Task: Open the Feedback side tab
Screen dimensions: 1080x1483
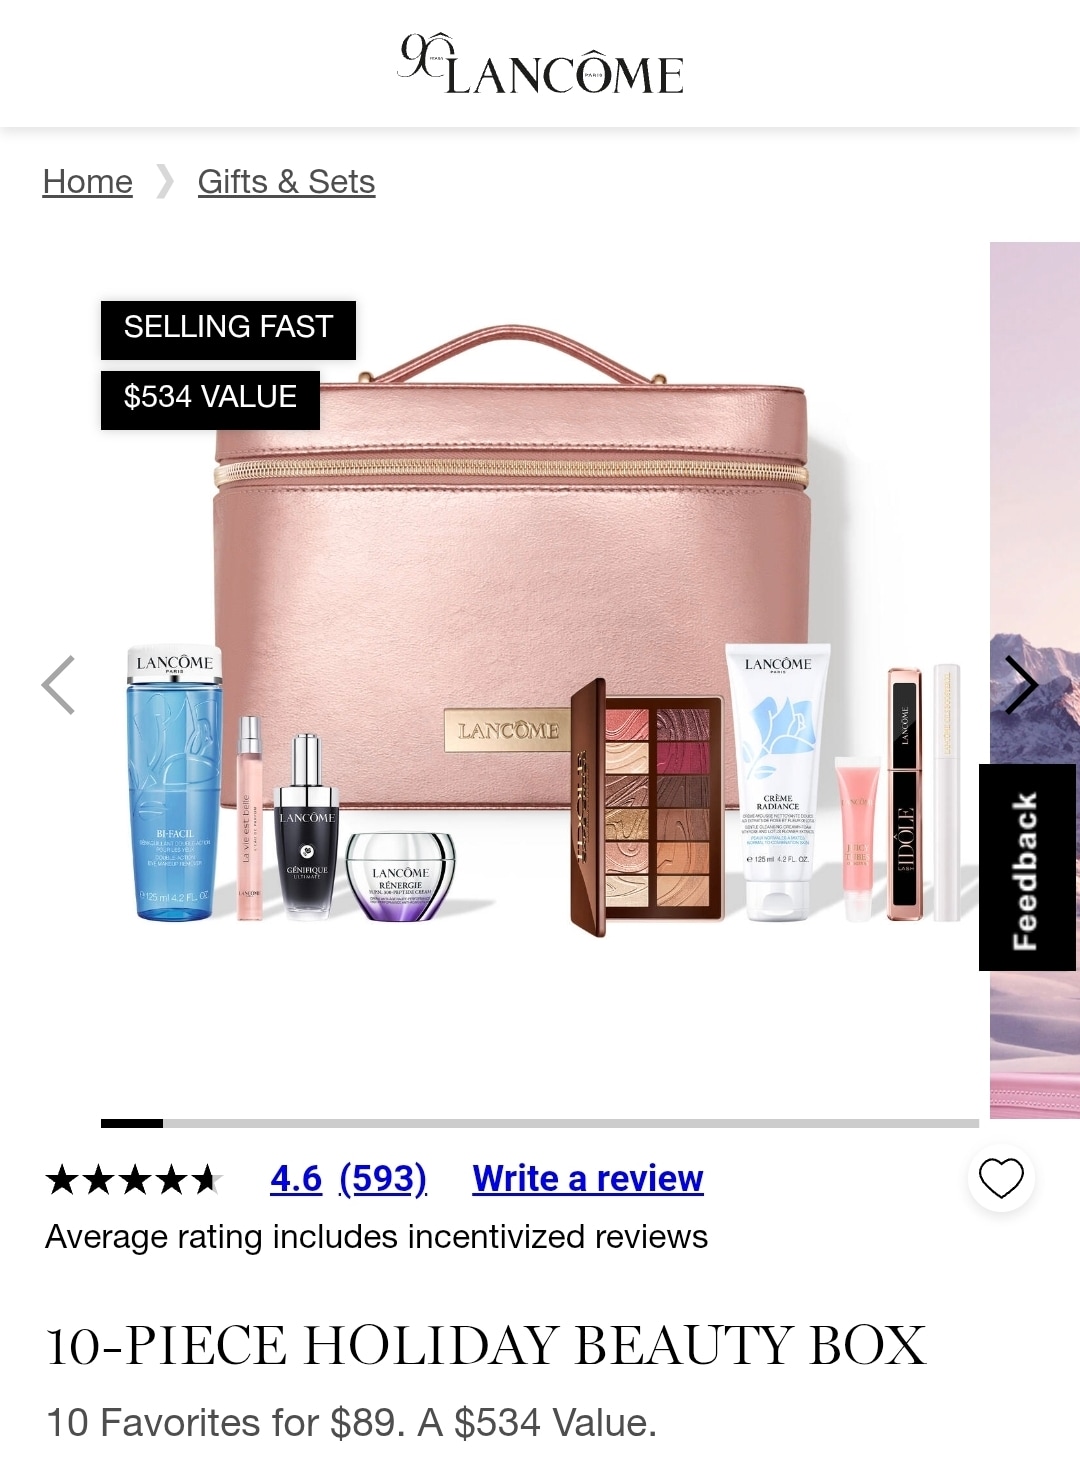Action: click(1027, 867)
